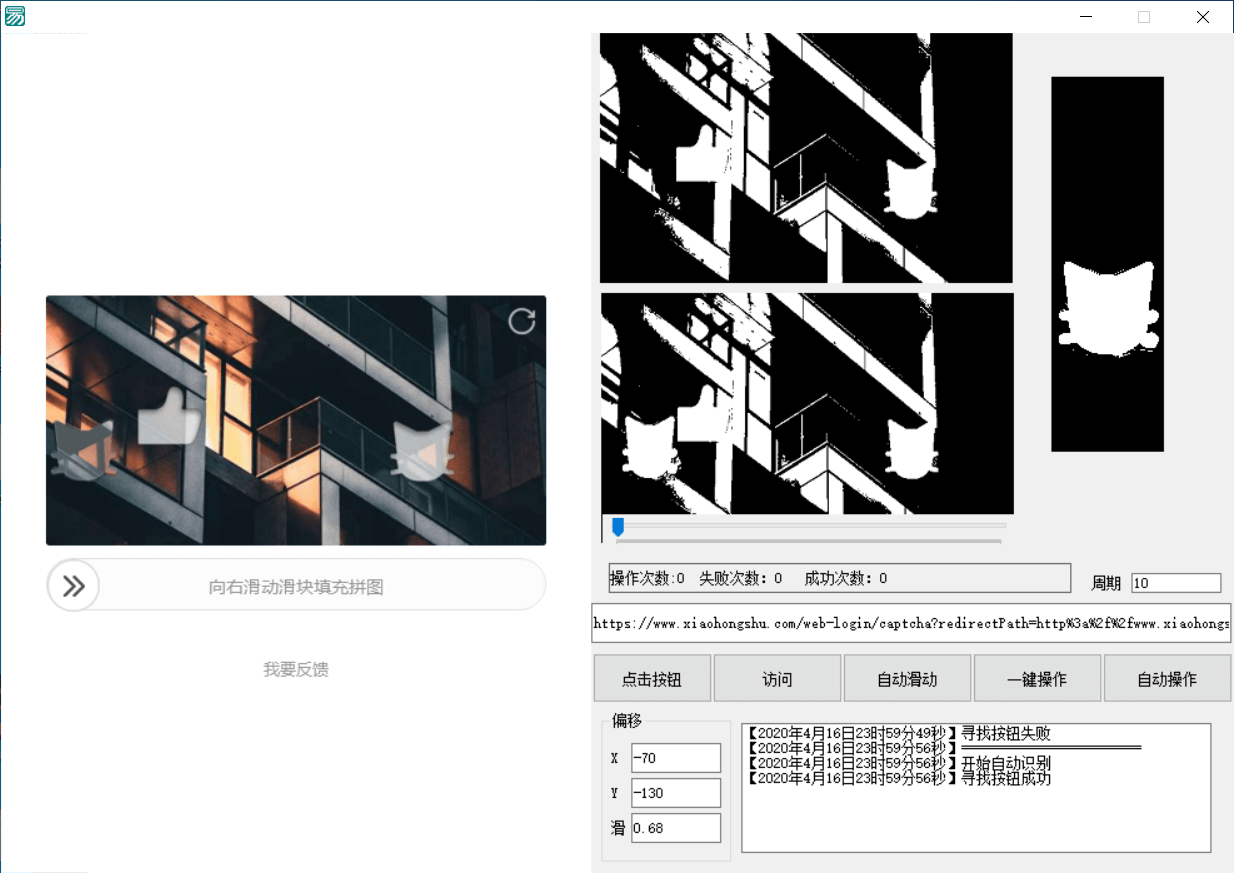Click the 自动滑动 button
This screenshot has height=873, width=1234.
[907, 678]
